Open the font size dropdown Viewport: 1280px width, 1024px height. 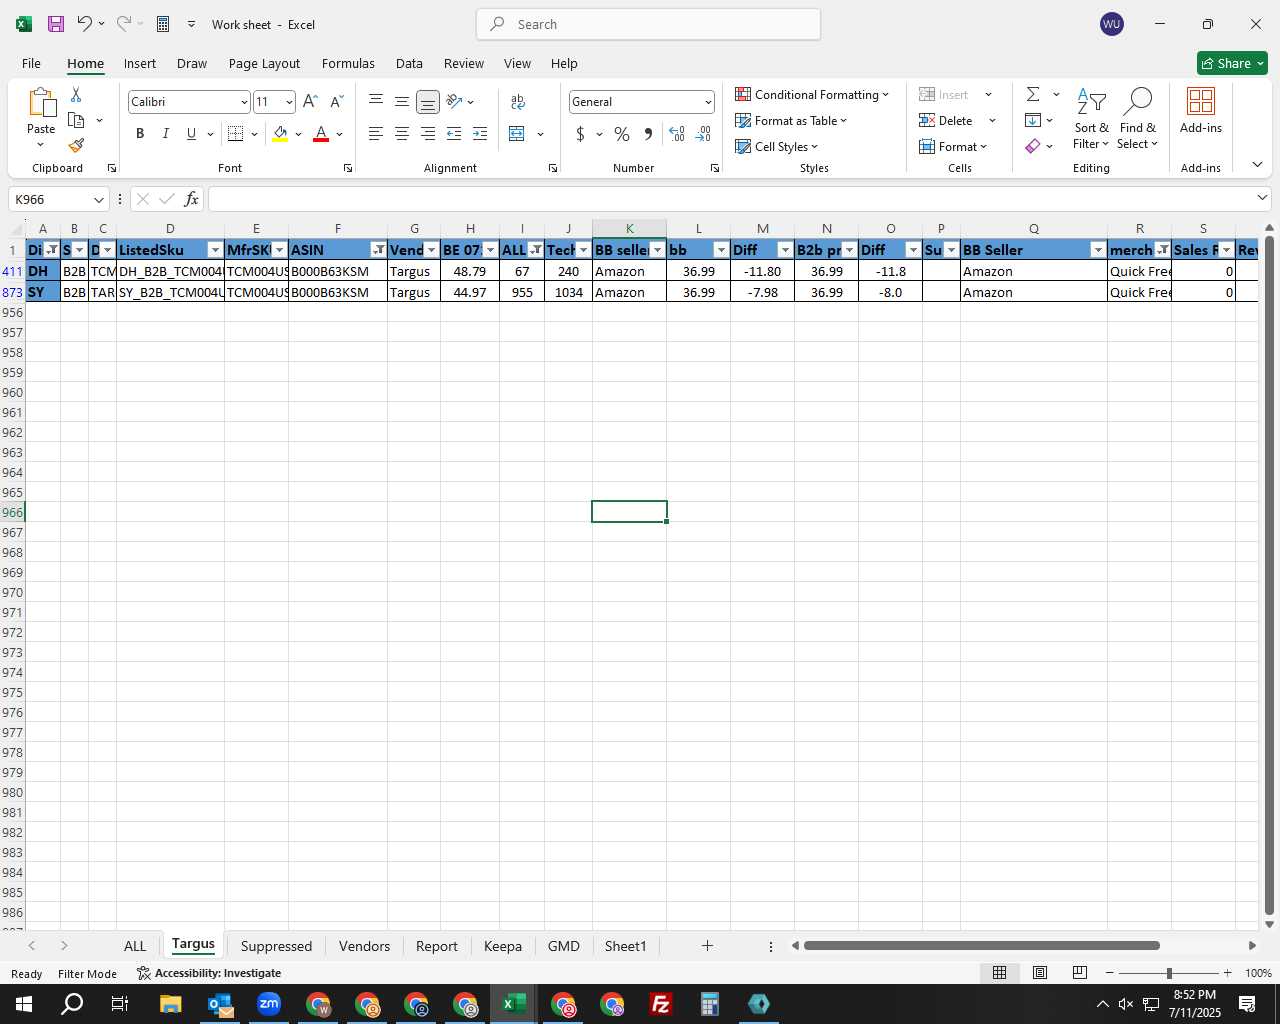pos(289,102)
